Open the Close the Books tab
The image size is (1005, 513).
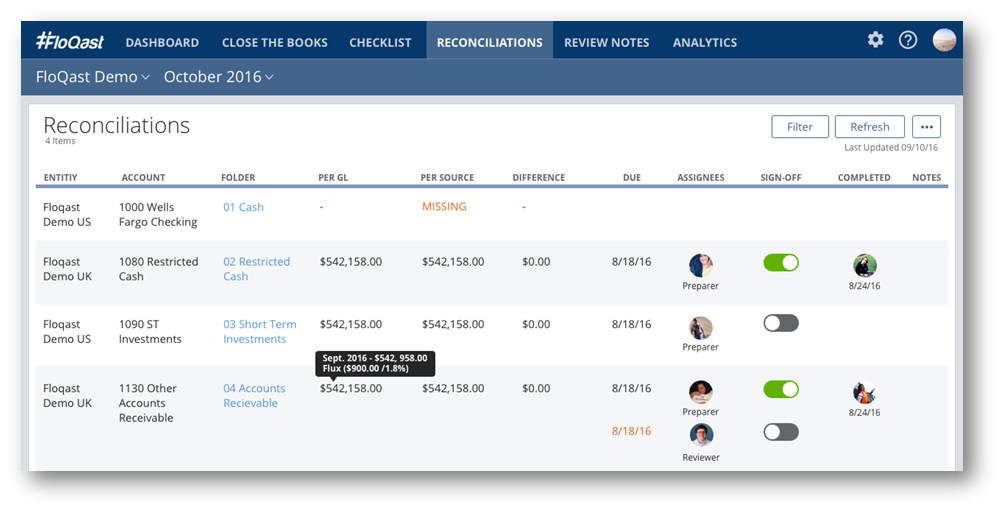(274, 42)
